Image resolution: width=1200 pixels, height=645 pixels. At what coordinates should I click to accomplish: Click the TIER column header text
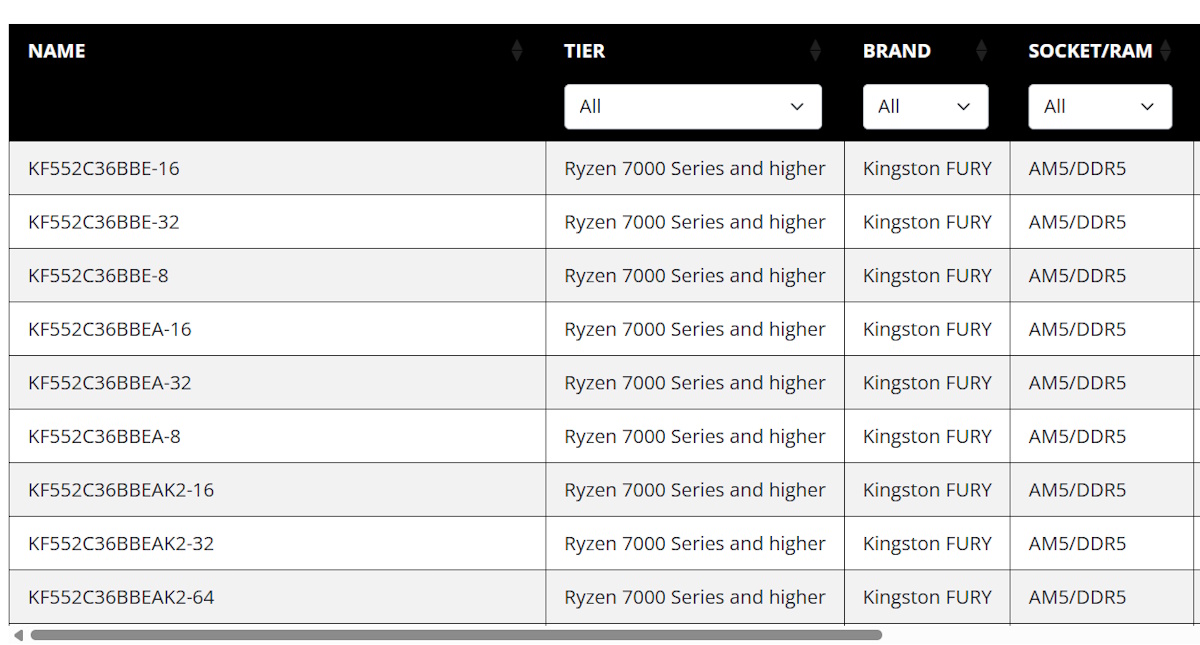coord(584,51)
